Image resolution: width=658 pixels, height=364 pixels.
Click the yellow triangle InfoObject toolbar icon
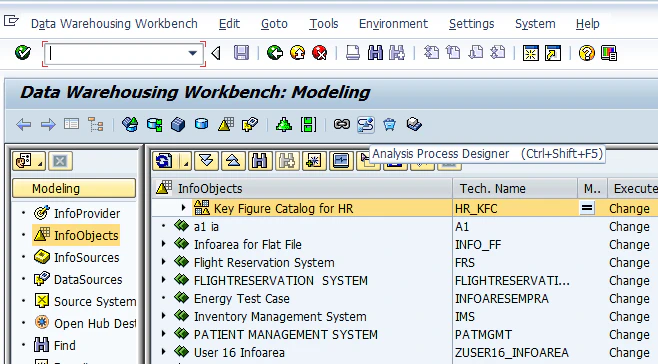(226, 124)
